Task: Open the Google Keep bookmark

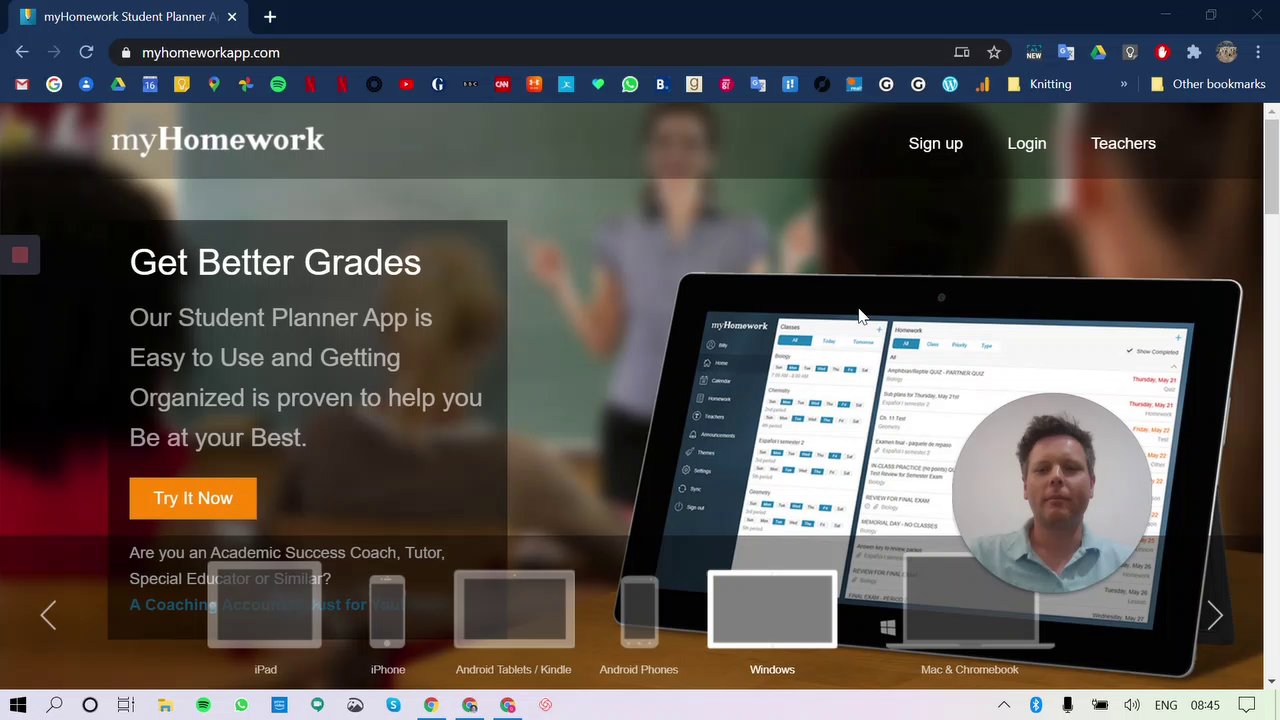Action: pos(182,84)
